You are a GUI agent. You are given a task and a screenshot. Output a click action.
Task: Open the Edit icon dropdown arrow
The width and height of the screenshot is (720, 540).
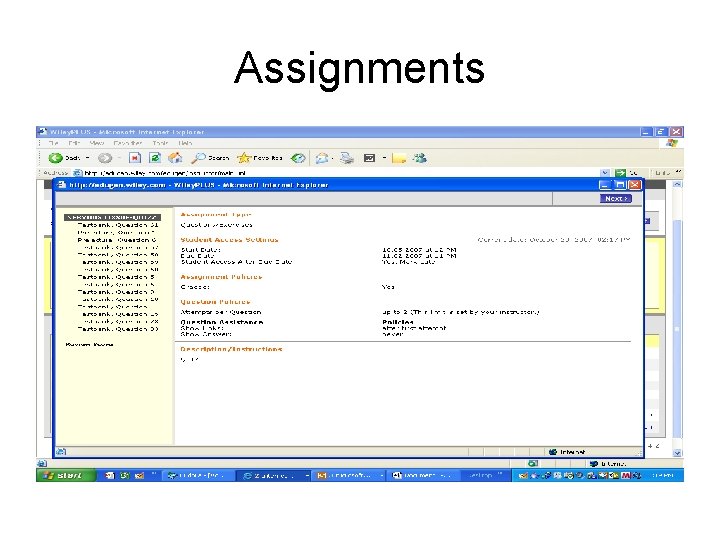[384, 158]
